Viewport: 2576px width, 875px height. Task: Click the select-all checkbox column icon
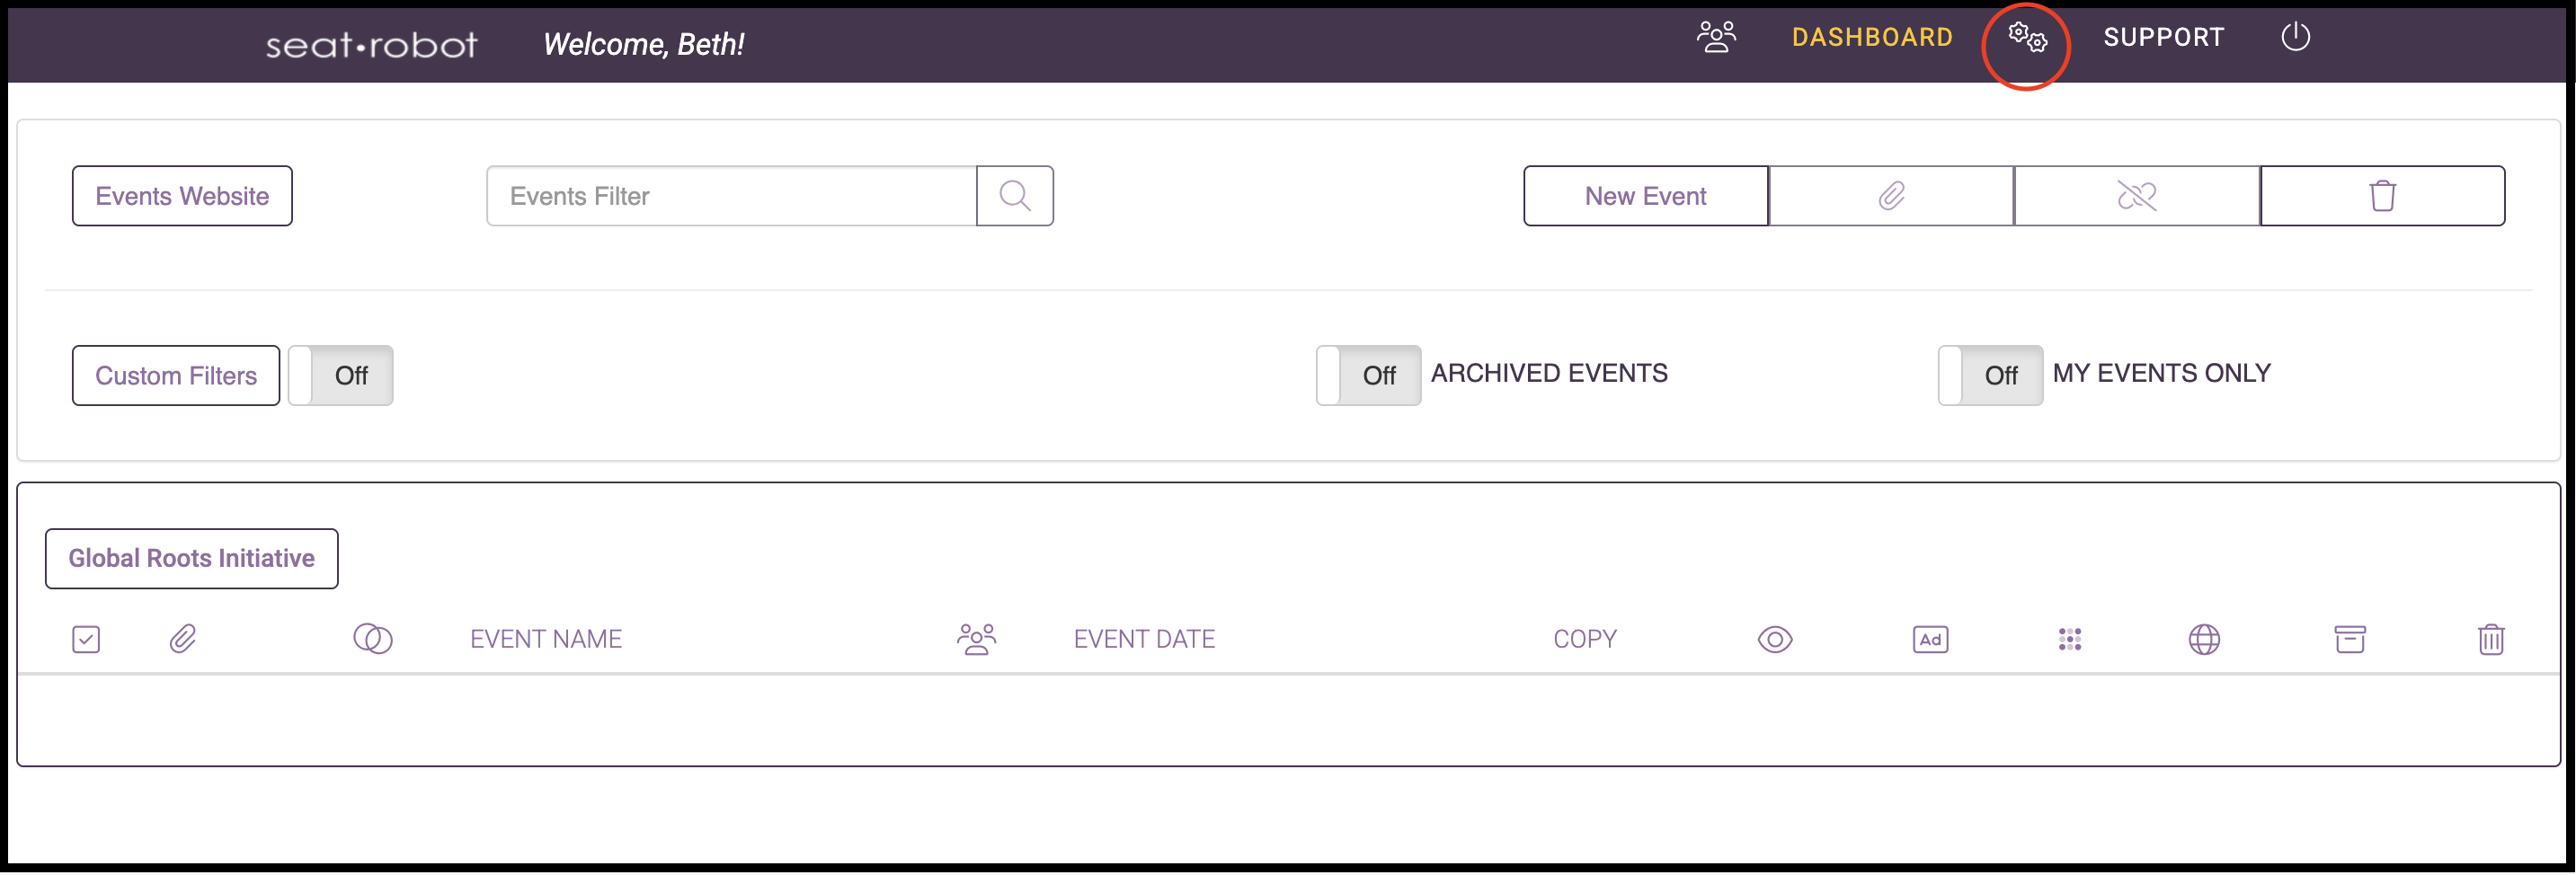click(x=86, y=639)
